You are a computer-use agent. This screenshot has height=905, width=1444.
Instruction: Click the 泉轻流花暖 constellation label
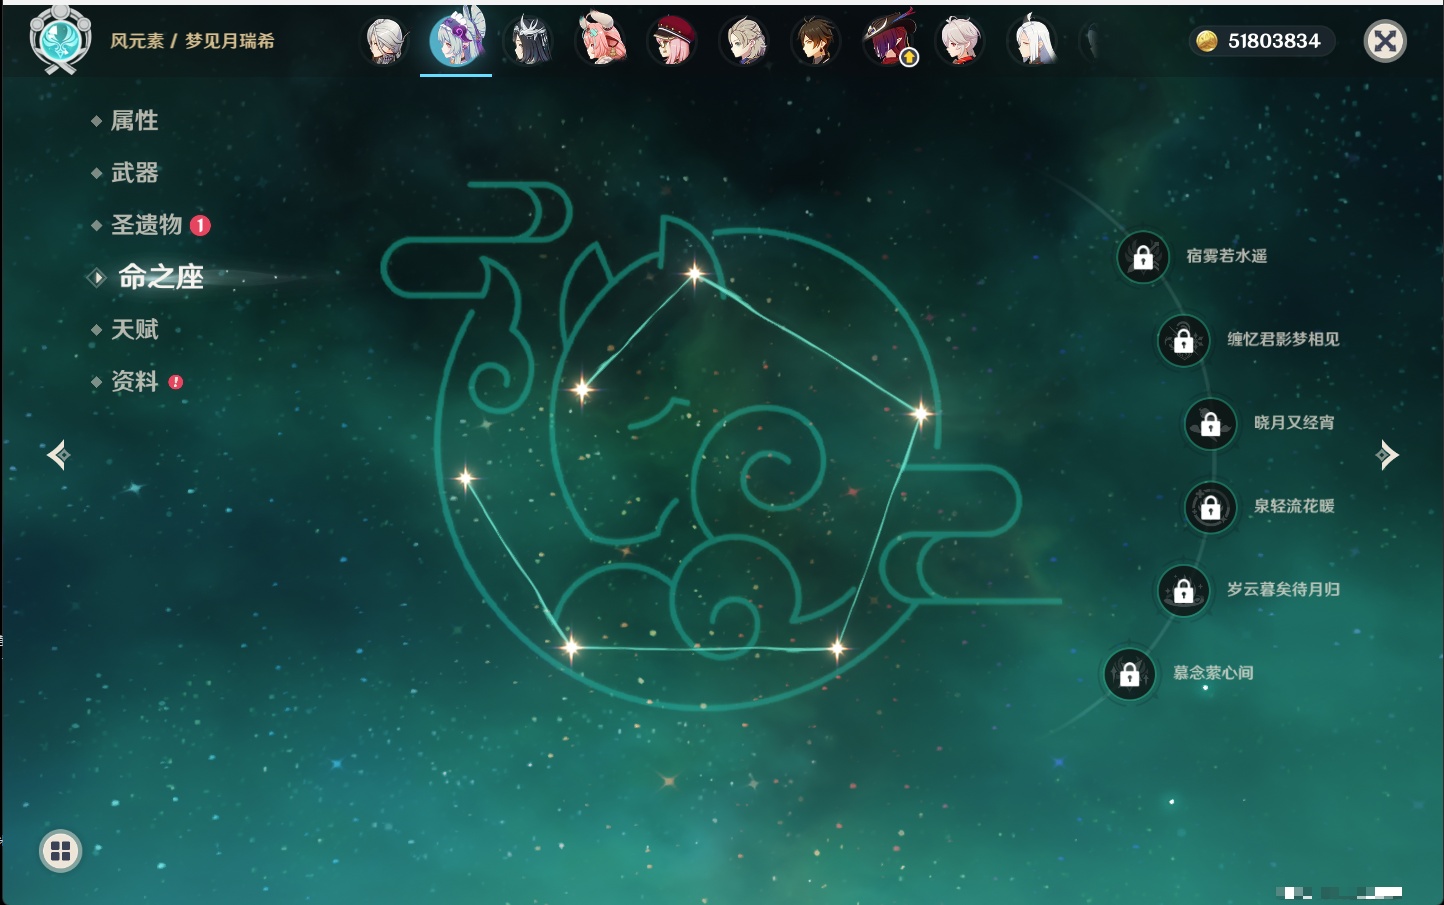click(1294, 506)
